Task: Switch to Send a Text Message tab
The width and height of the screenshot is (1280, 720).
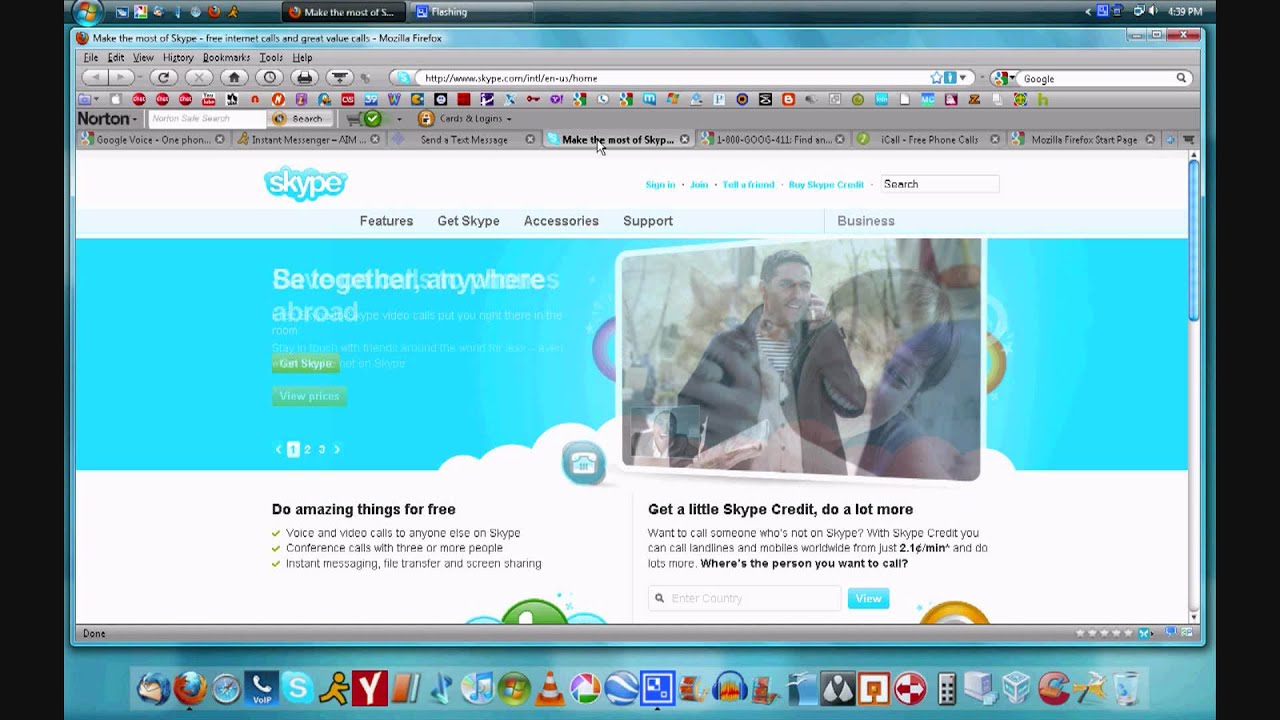Action: point(464,139)
